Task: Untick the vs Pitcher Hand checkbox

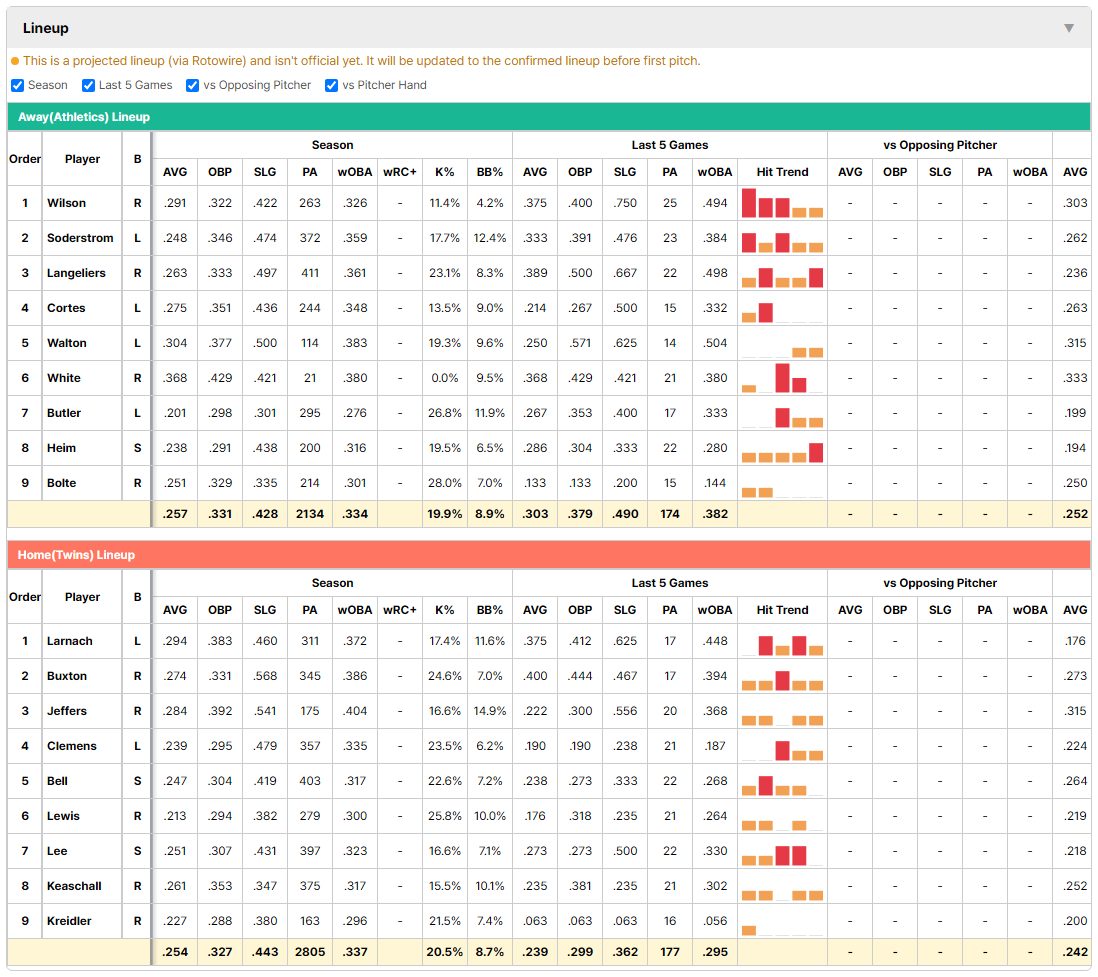Action: pyautogui.click(x=331, y=85)
